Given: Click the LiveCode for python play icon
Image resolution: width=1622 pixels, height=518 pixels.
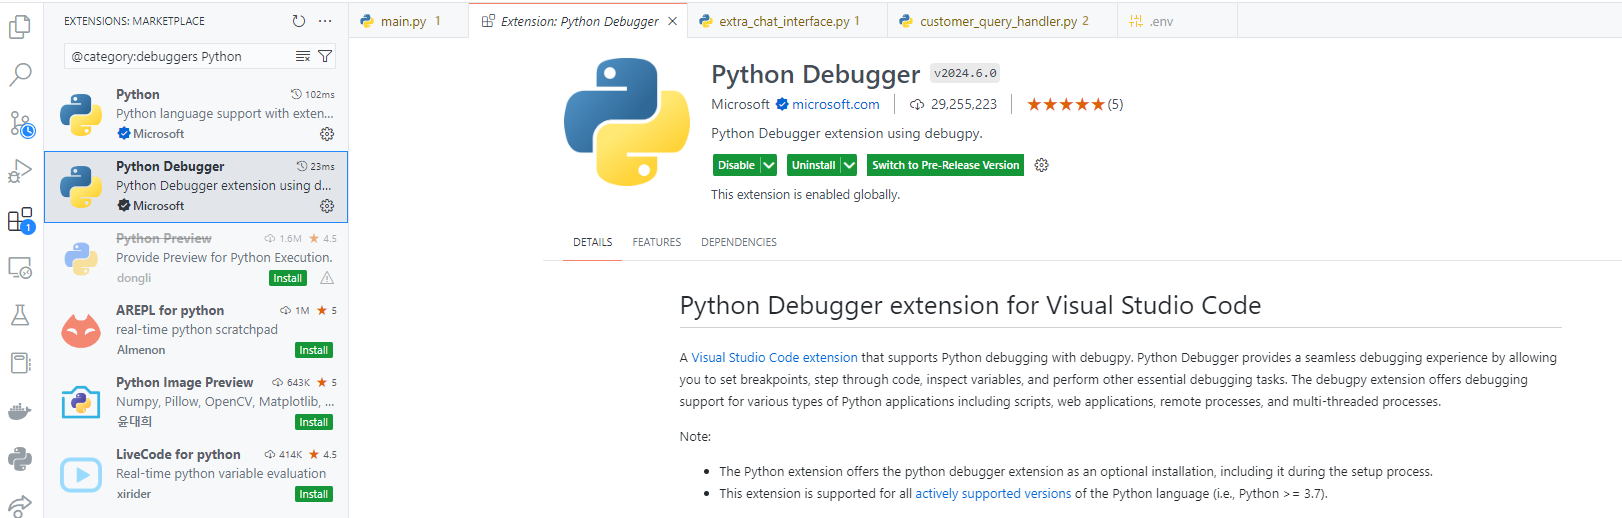Looking at the screenshot, I should click(81, 474).
